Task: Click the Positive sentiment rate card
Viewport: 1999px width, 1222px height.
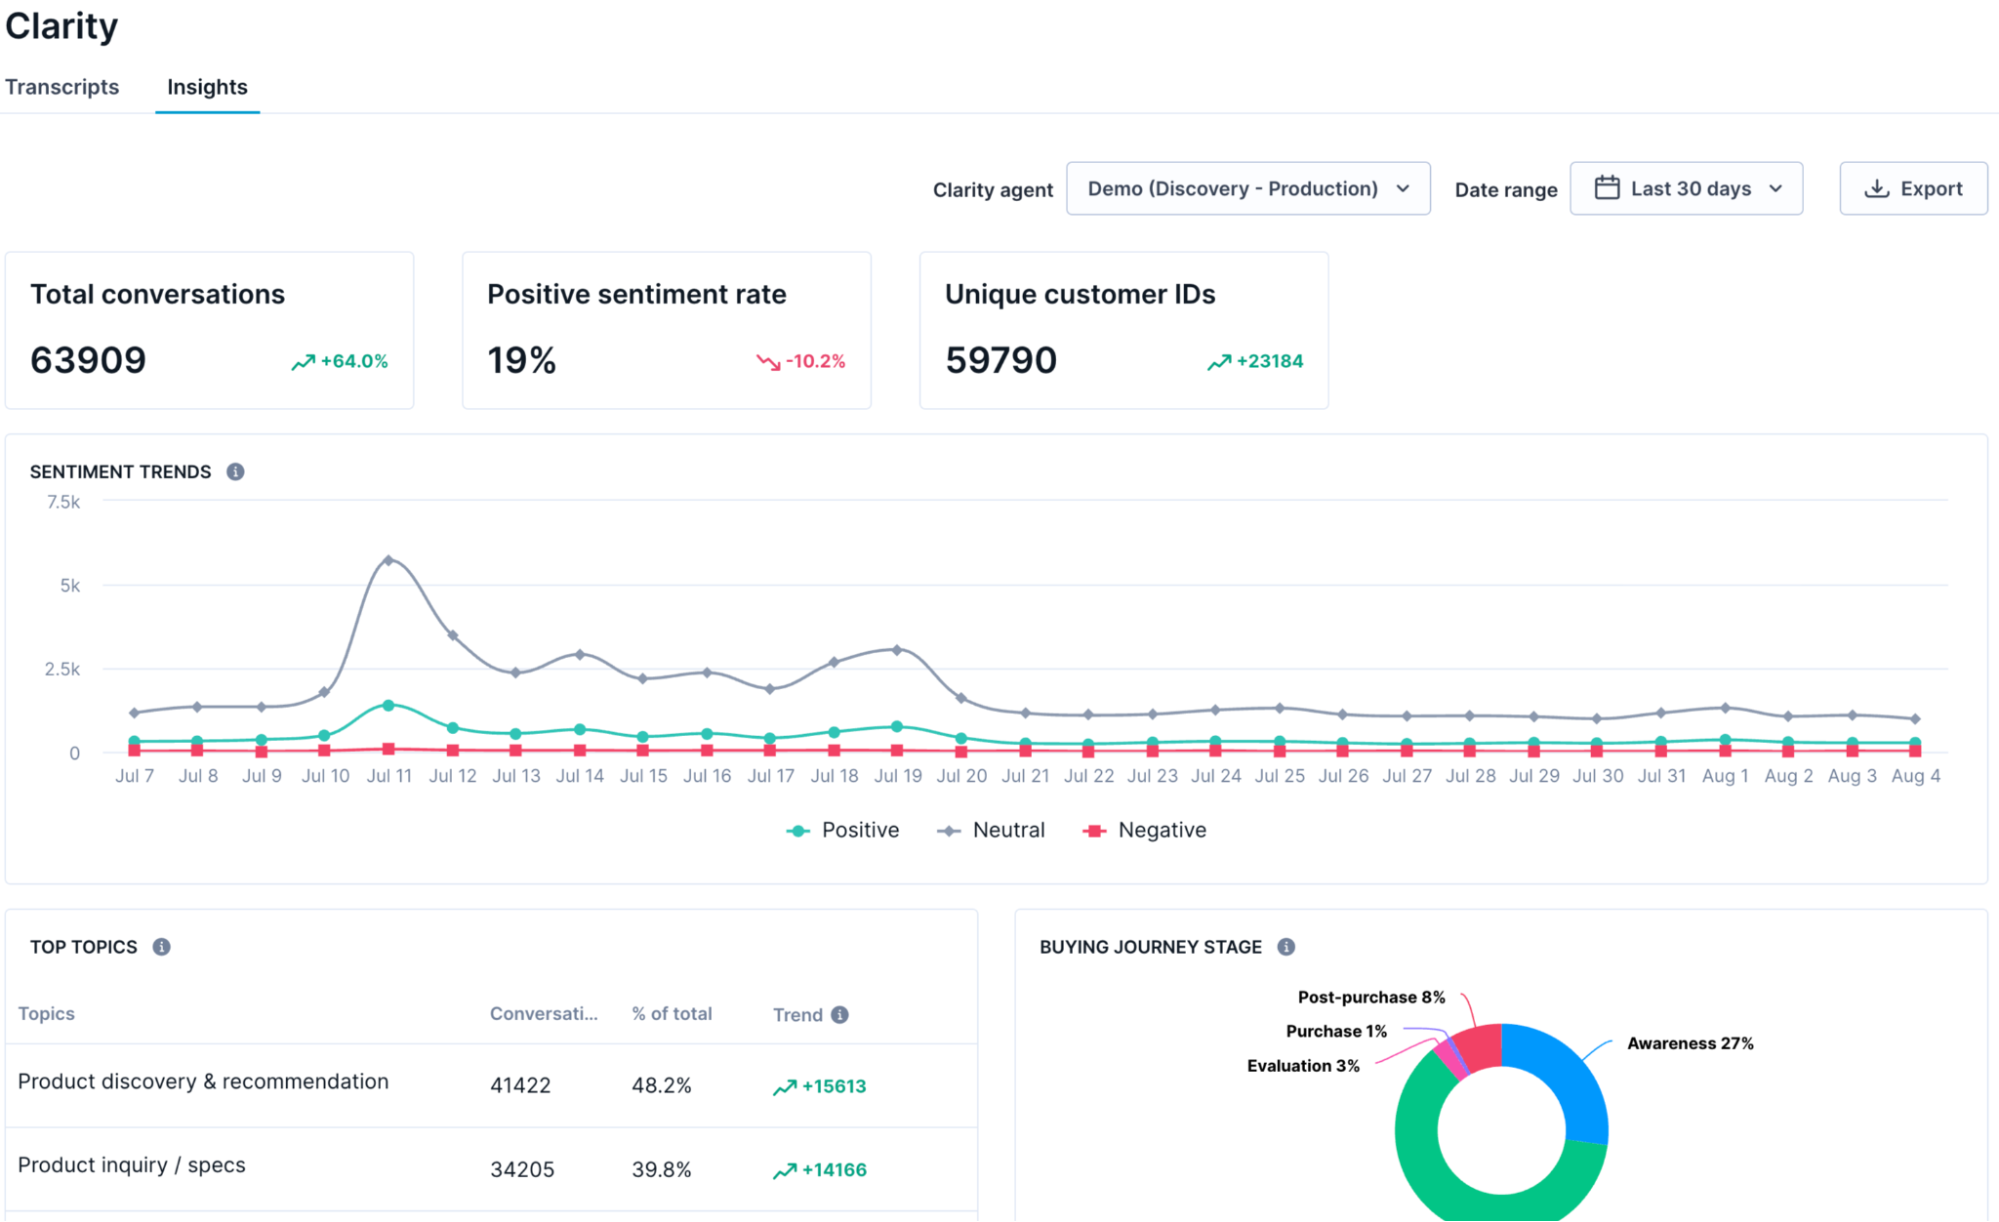Action: pos(666,330)
